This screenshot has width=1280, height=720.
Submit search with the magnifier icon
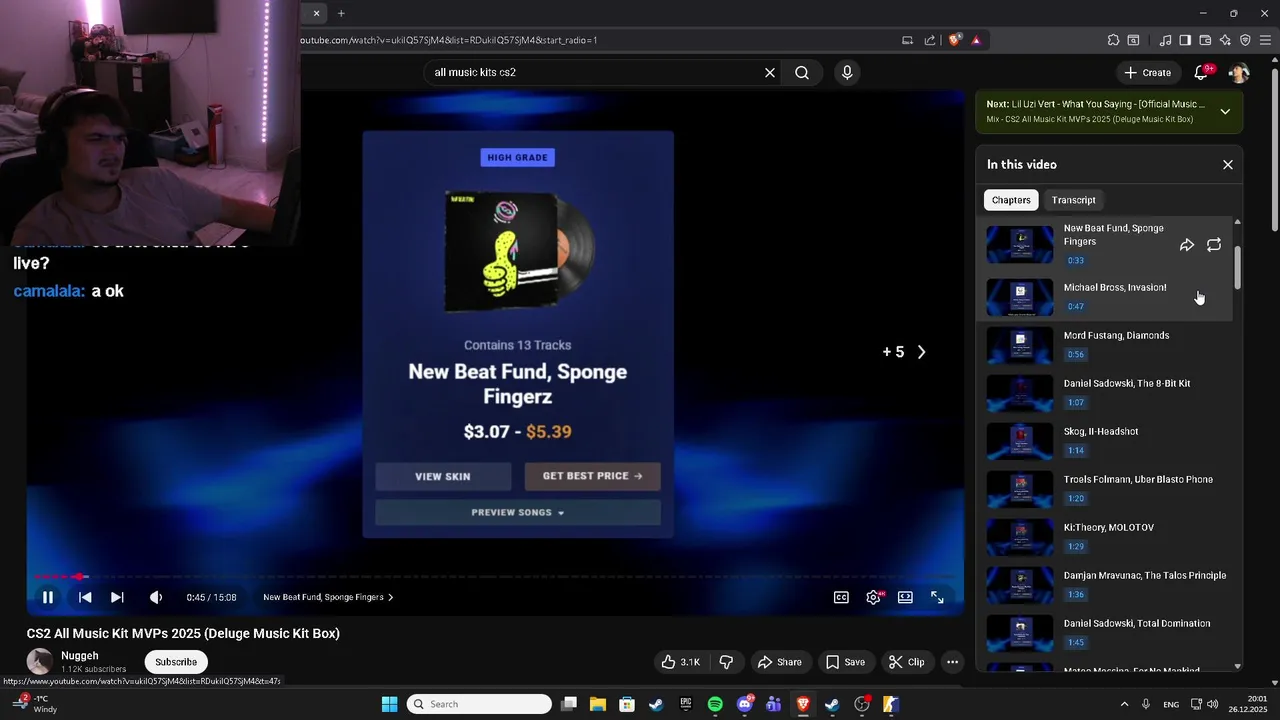tap(802, 72)
